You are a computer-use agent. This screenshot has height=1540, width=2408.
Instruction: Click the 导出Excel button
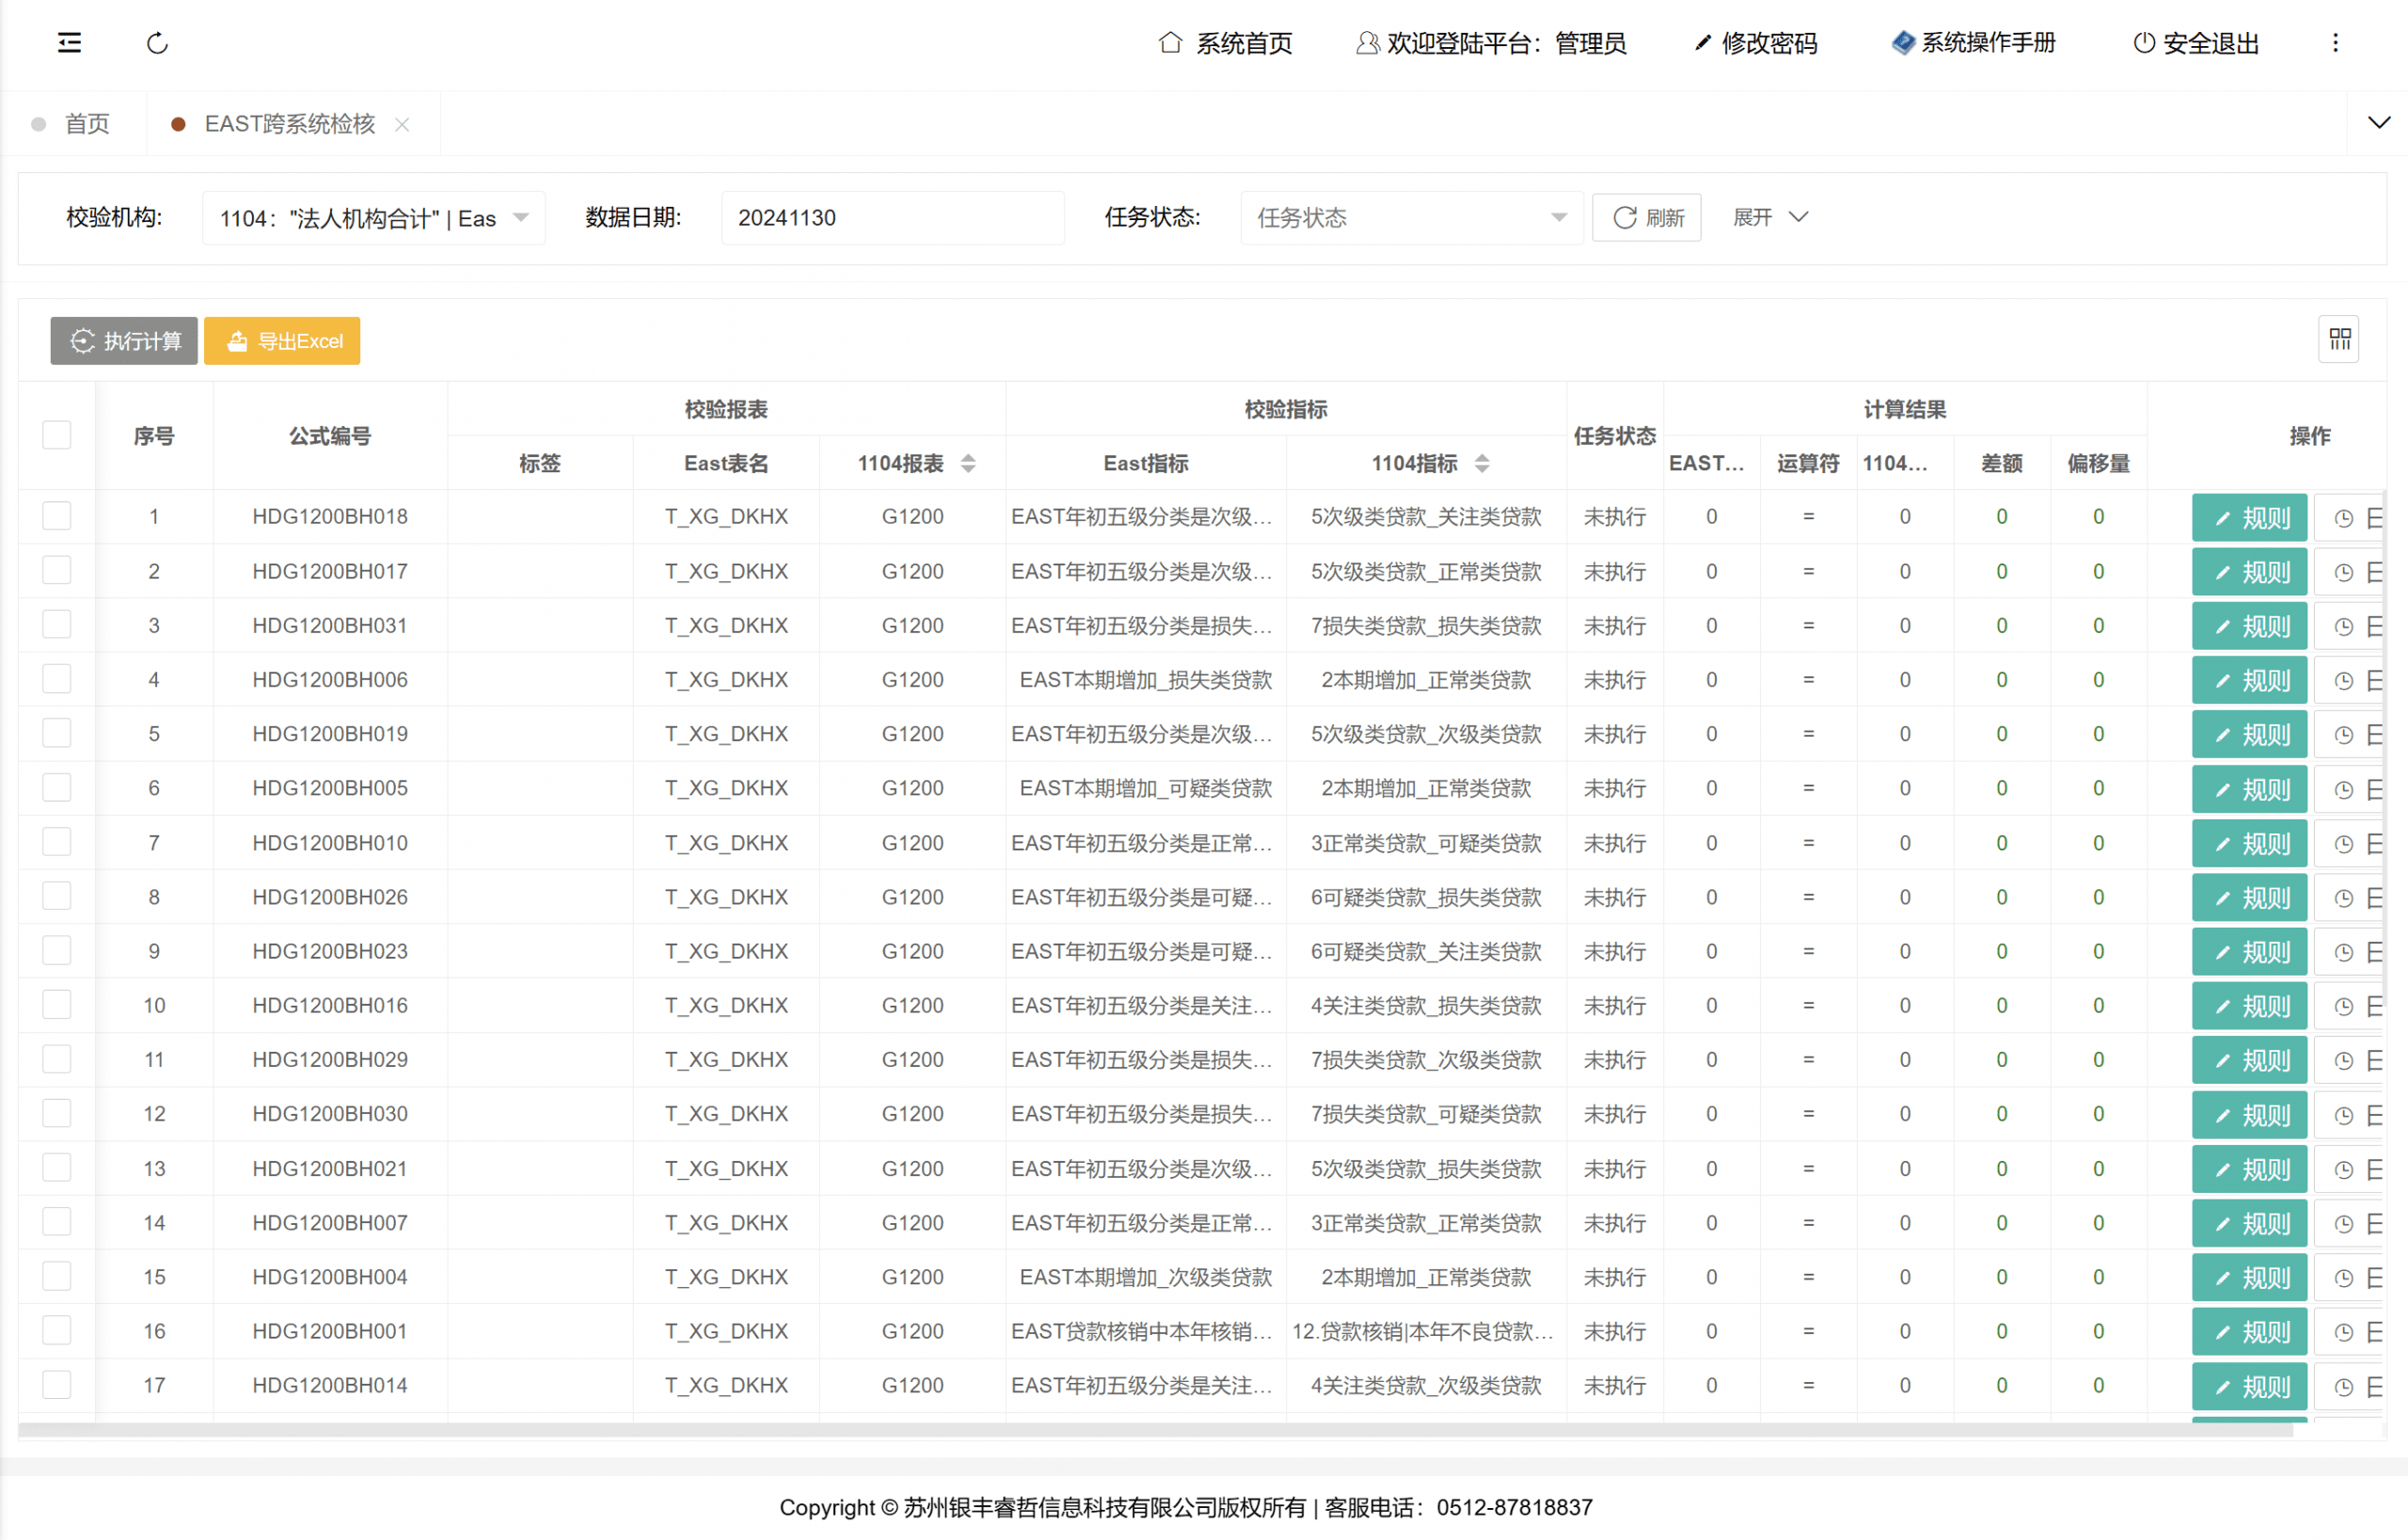[283, 341]
